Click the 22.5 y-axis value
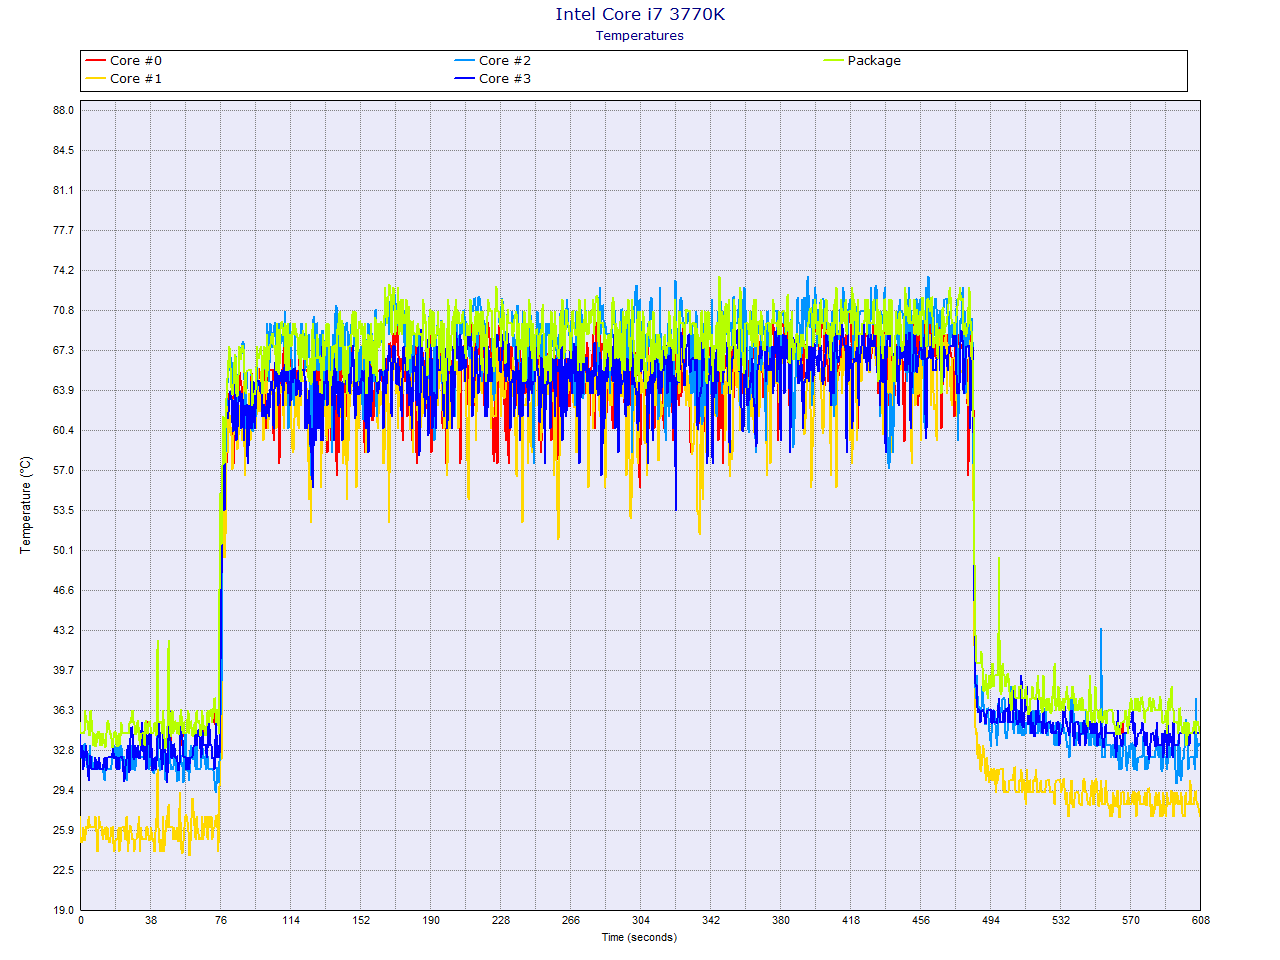1280x960 pixels. coord(63,870)
